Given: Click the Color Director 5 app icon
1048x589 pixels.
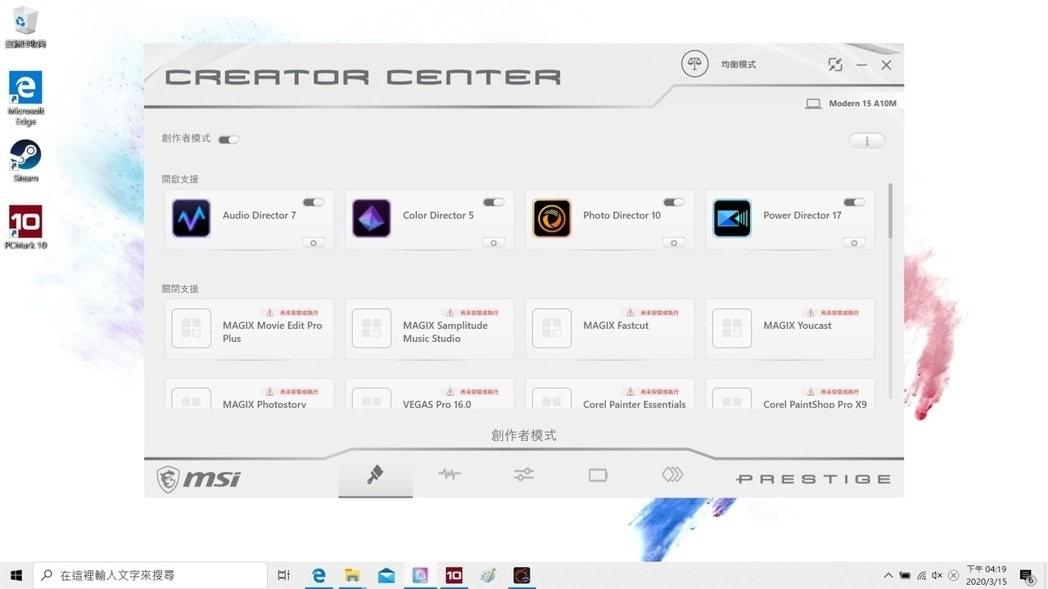Looking at the screenshot, I should [x=372, y=218].
